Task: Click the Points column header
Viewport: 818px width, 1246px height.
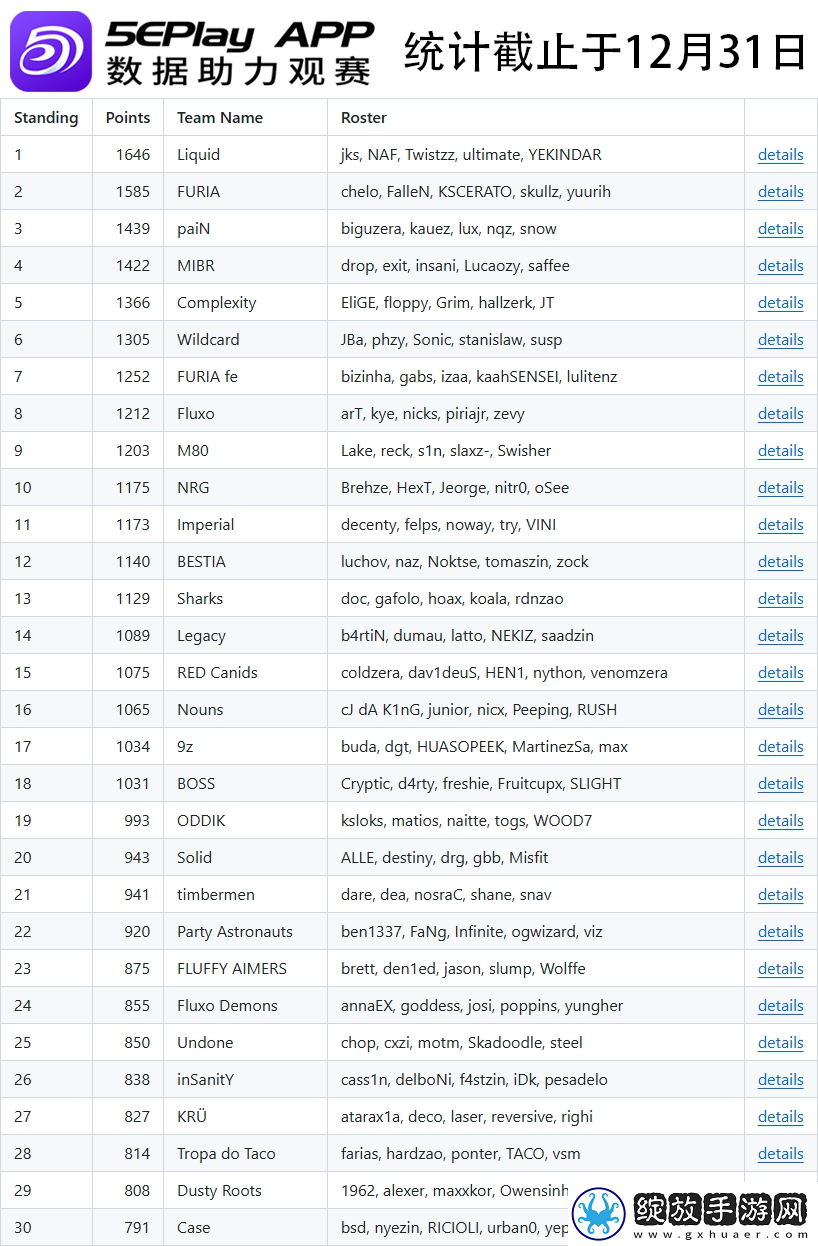Action: pos(128,118)
